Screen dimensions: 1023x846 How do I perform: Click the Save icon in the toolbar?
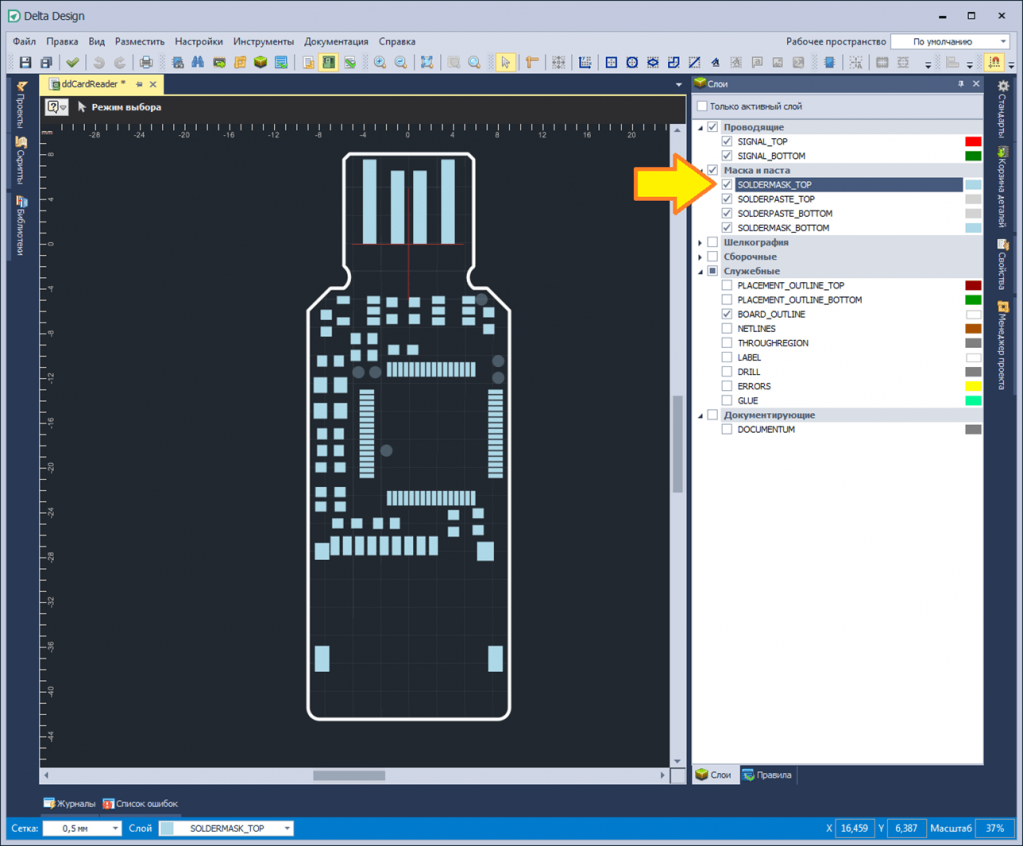[26, 63]
